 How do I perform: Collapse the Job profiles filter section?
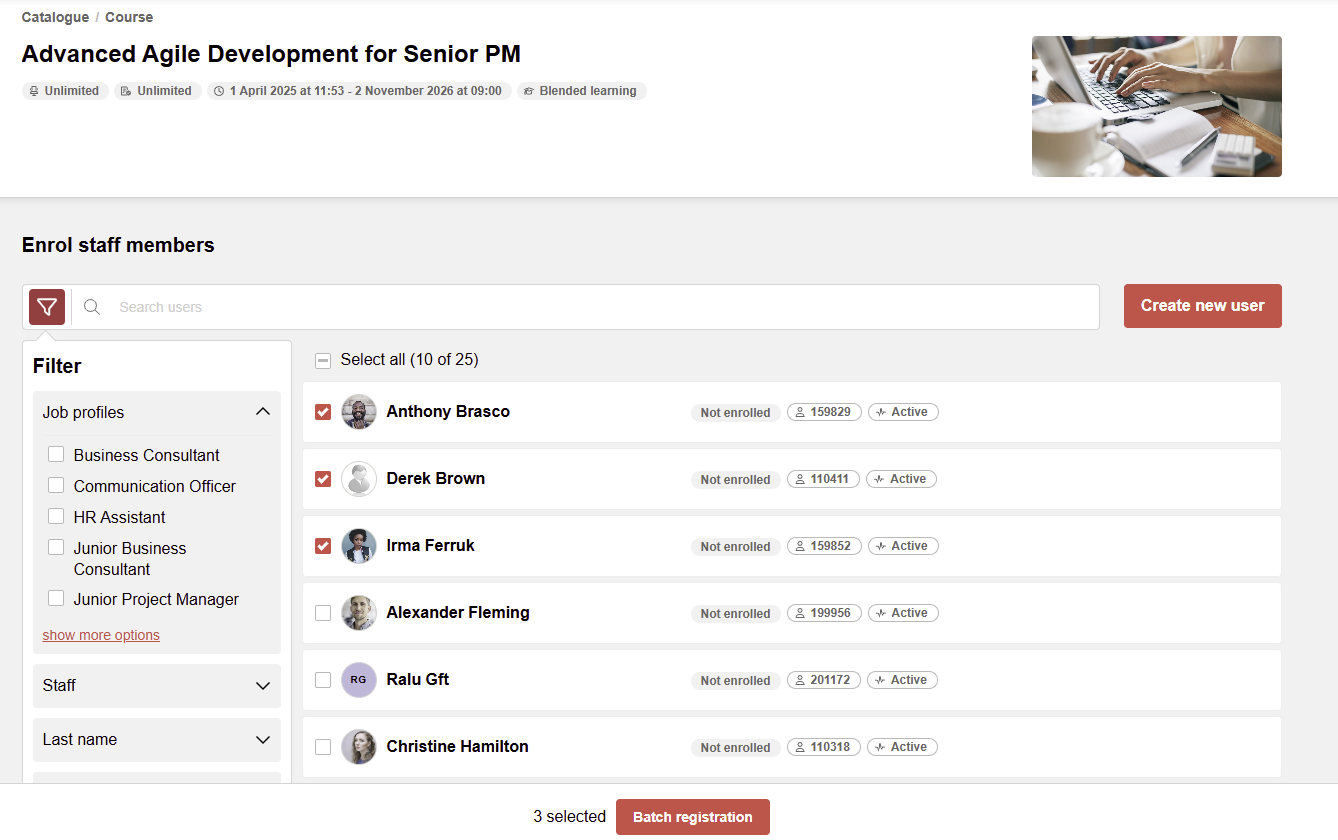tap(262, 412)
